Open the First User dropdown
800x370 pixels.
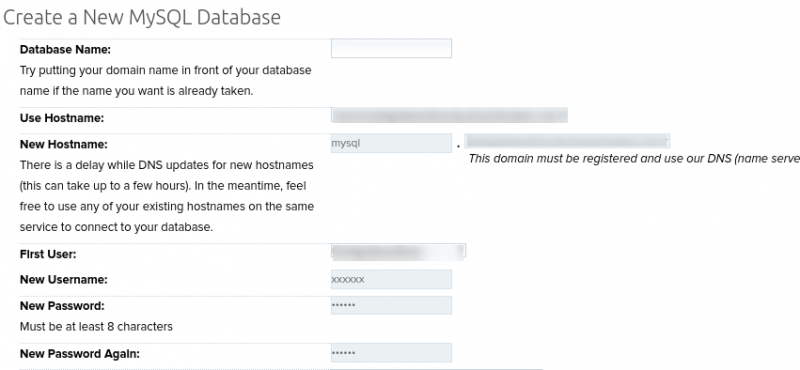click(x=398, y=251)
